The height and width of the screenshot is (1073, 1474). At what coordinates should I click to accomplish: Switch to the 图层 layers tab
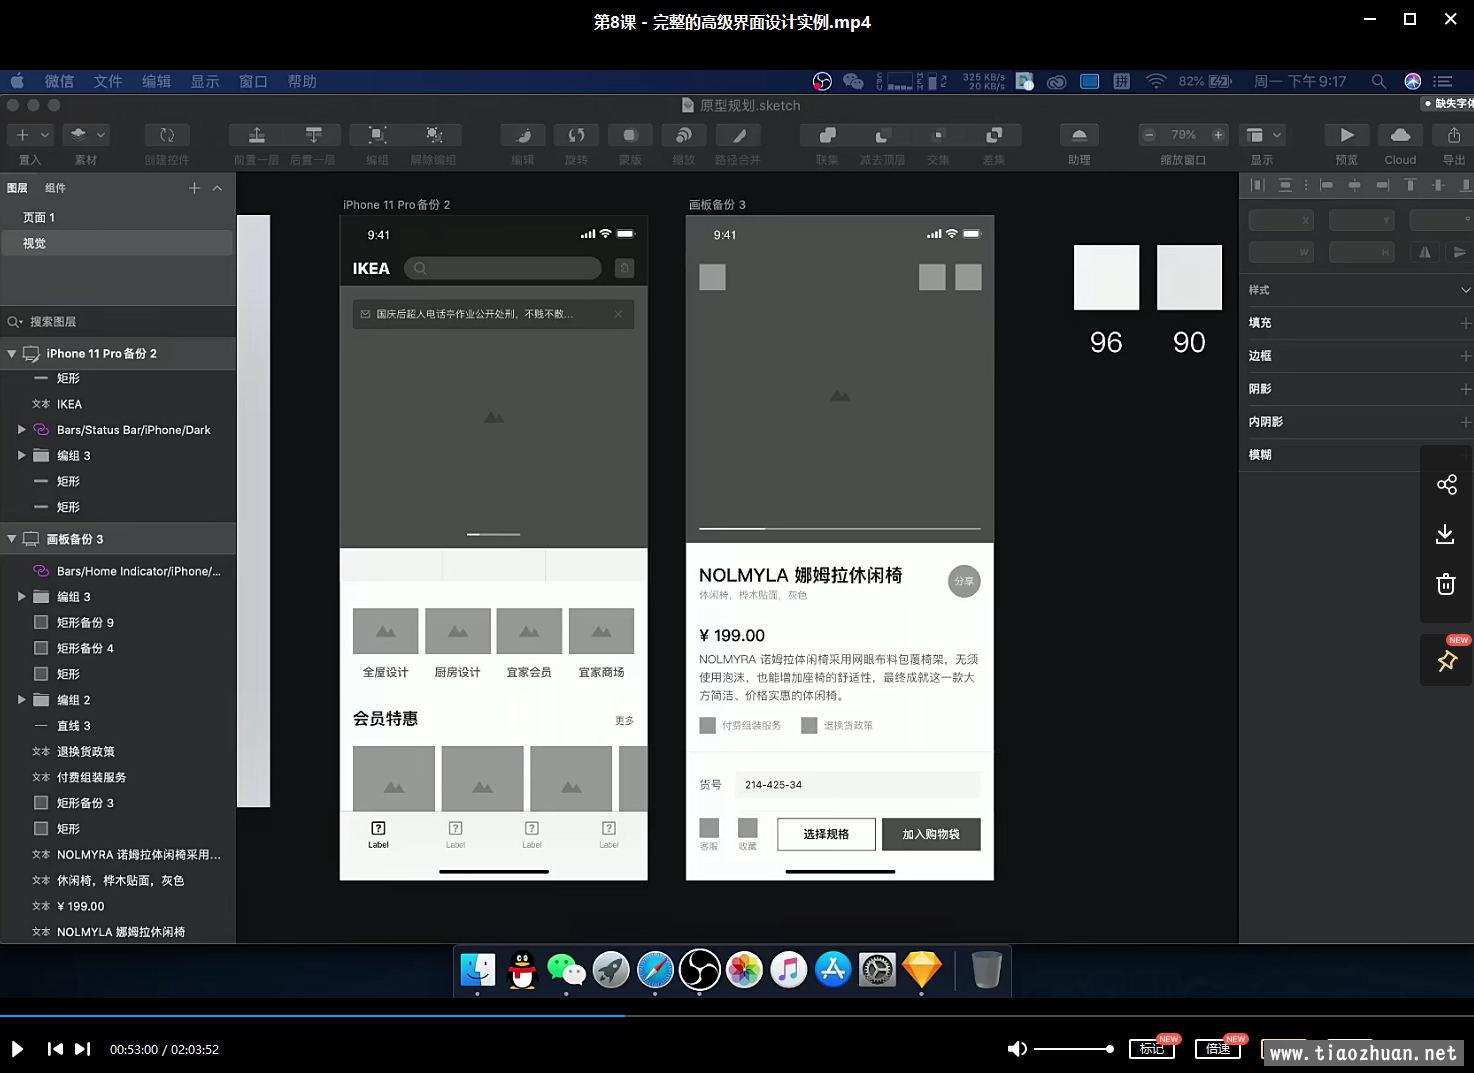[x=17, y=188]
